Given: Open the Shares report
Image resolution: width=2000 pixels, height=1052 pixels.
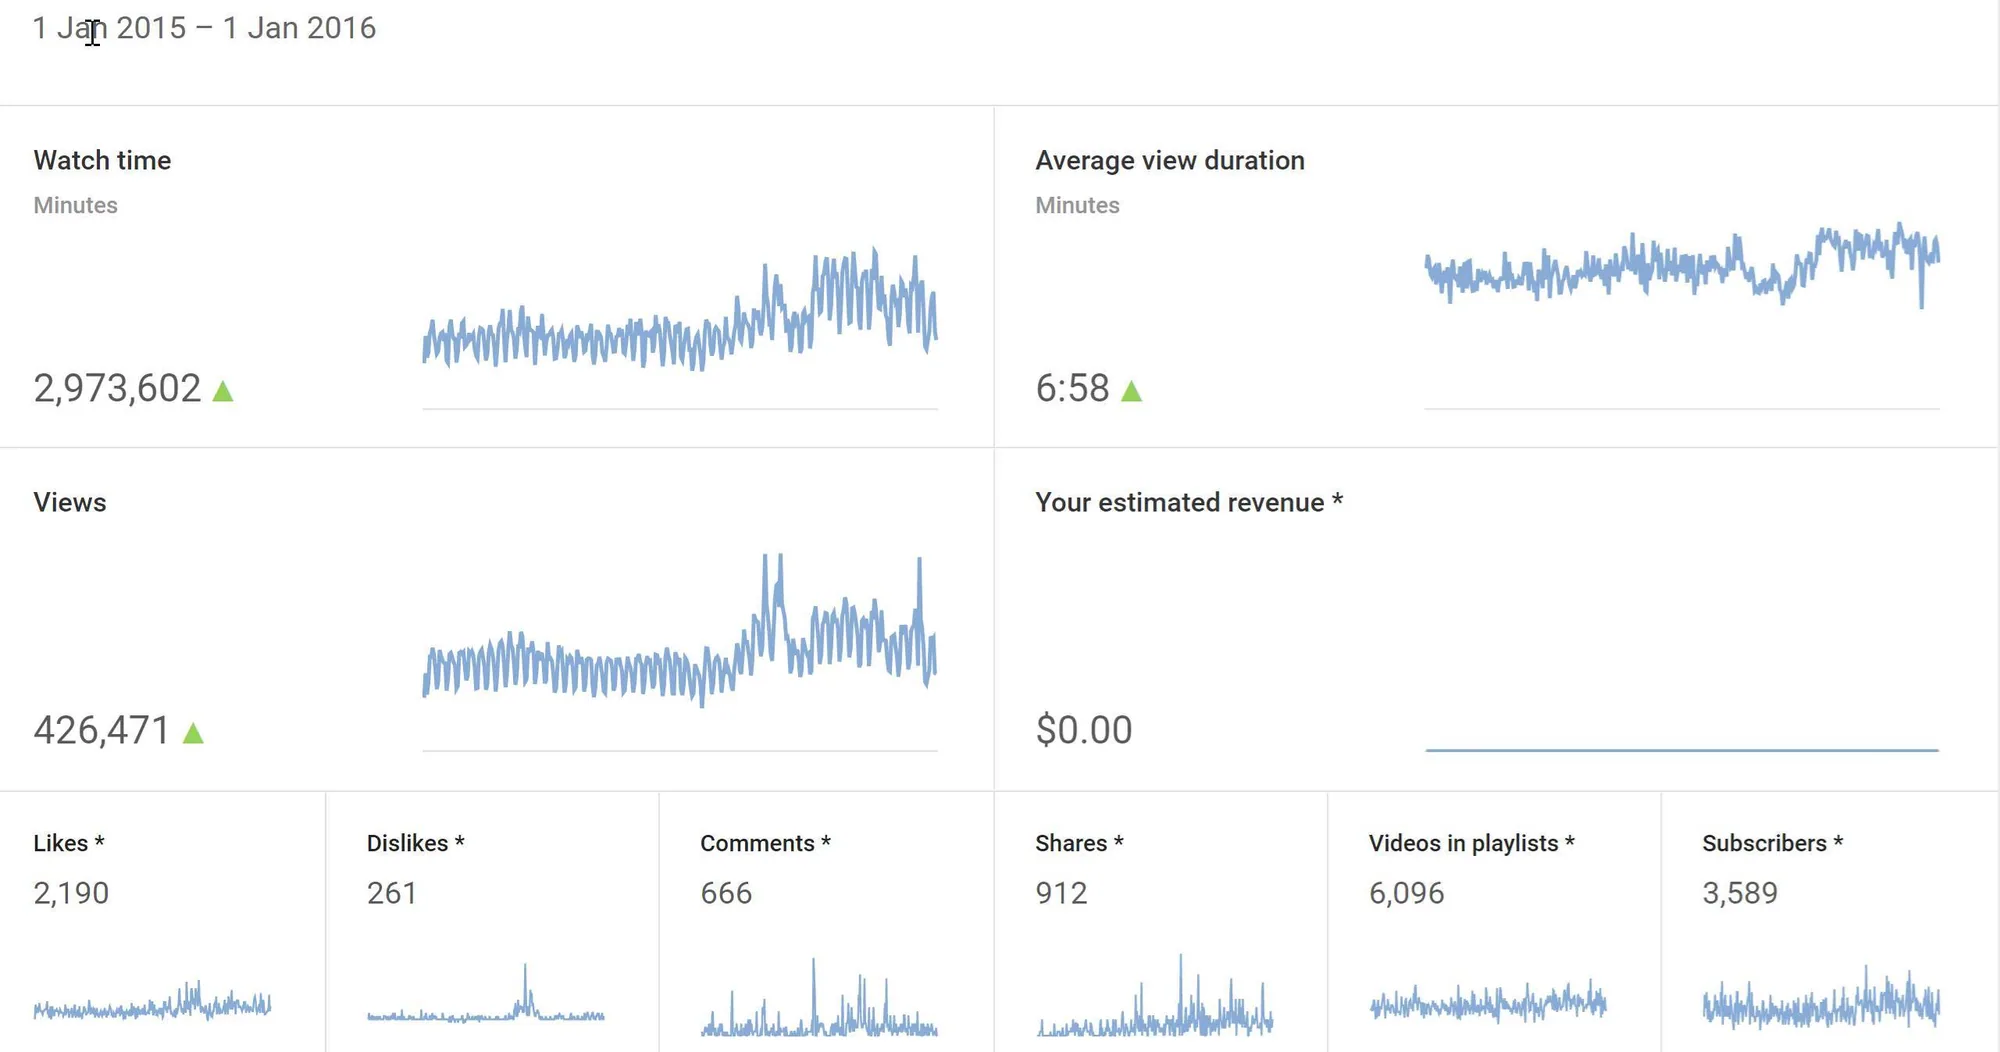Looking at the screenshot, I should [1079, 843].
